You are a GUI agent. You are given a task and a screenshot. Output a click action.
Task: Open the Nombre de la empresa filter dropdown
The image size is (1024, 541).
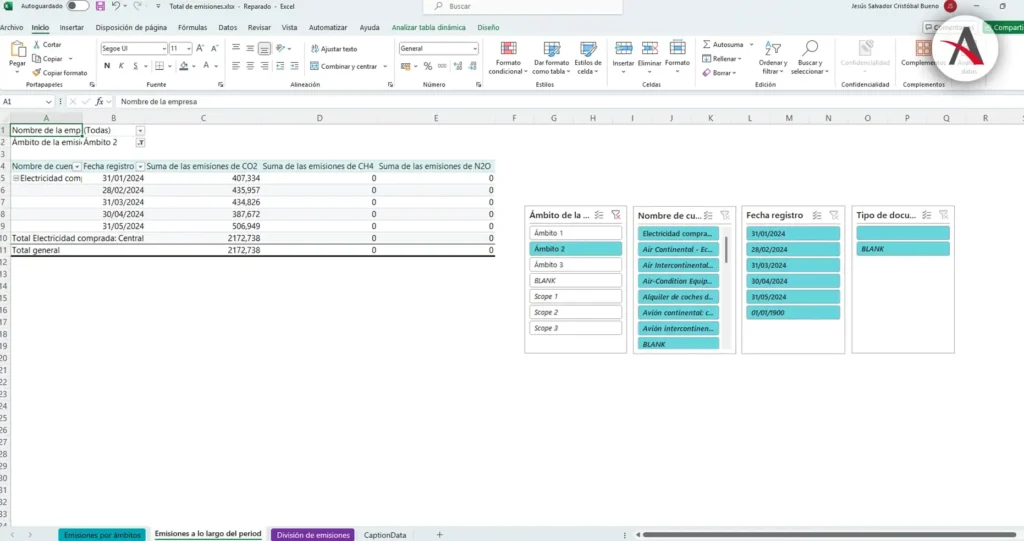tap(140, 130)
